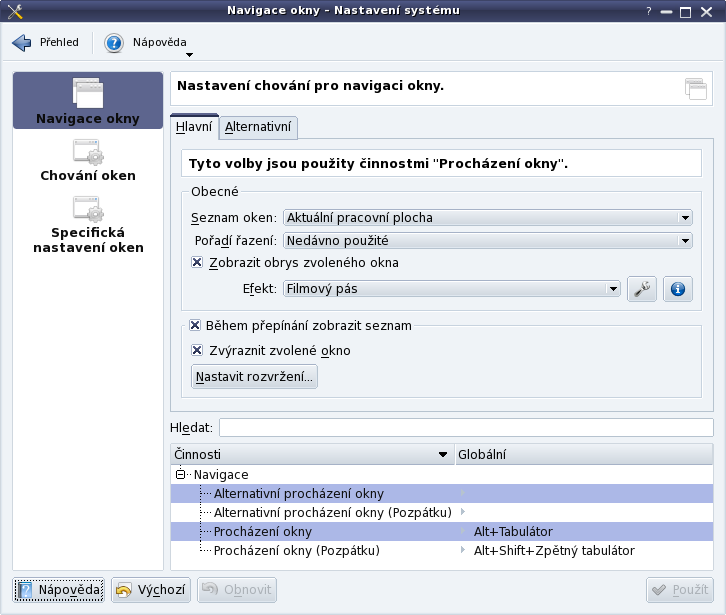The image size is (726, 615).
Task: Select Alternativní procházení okny (Pozpátku) row
Action: pos(442,513)
